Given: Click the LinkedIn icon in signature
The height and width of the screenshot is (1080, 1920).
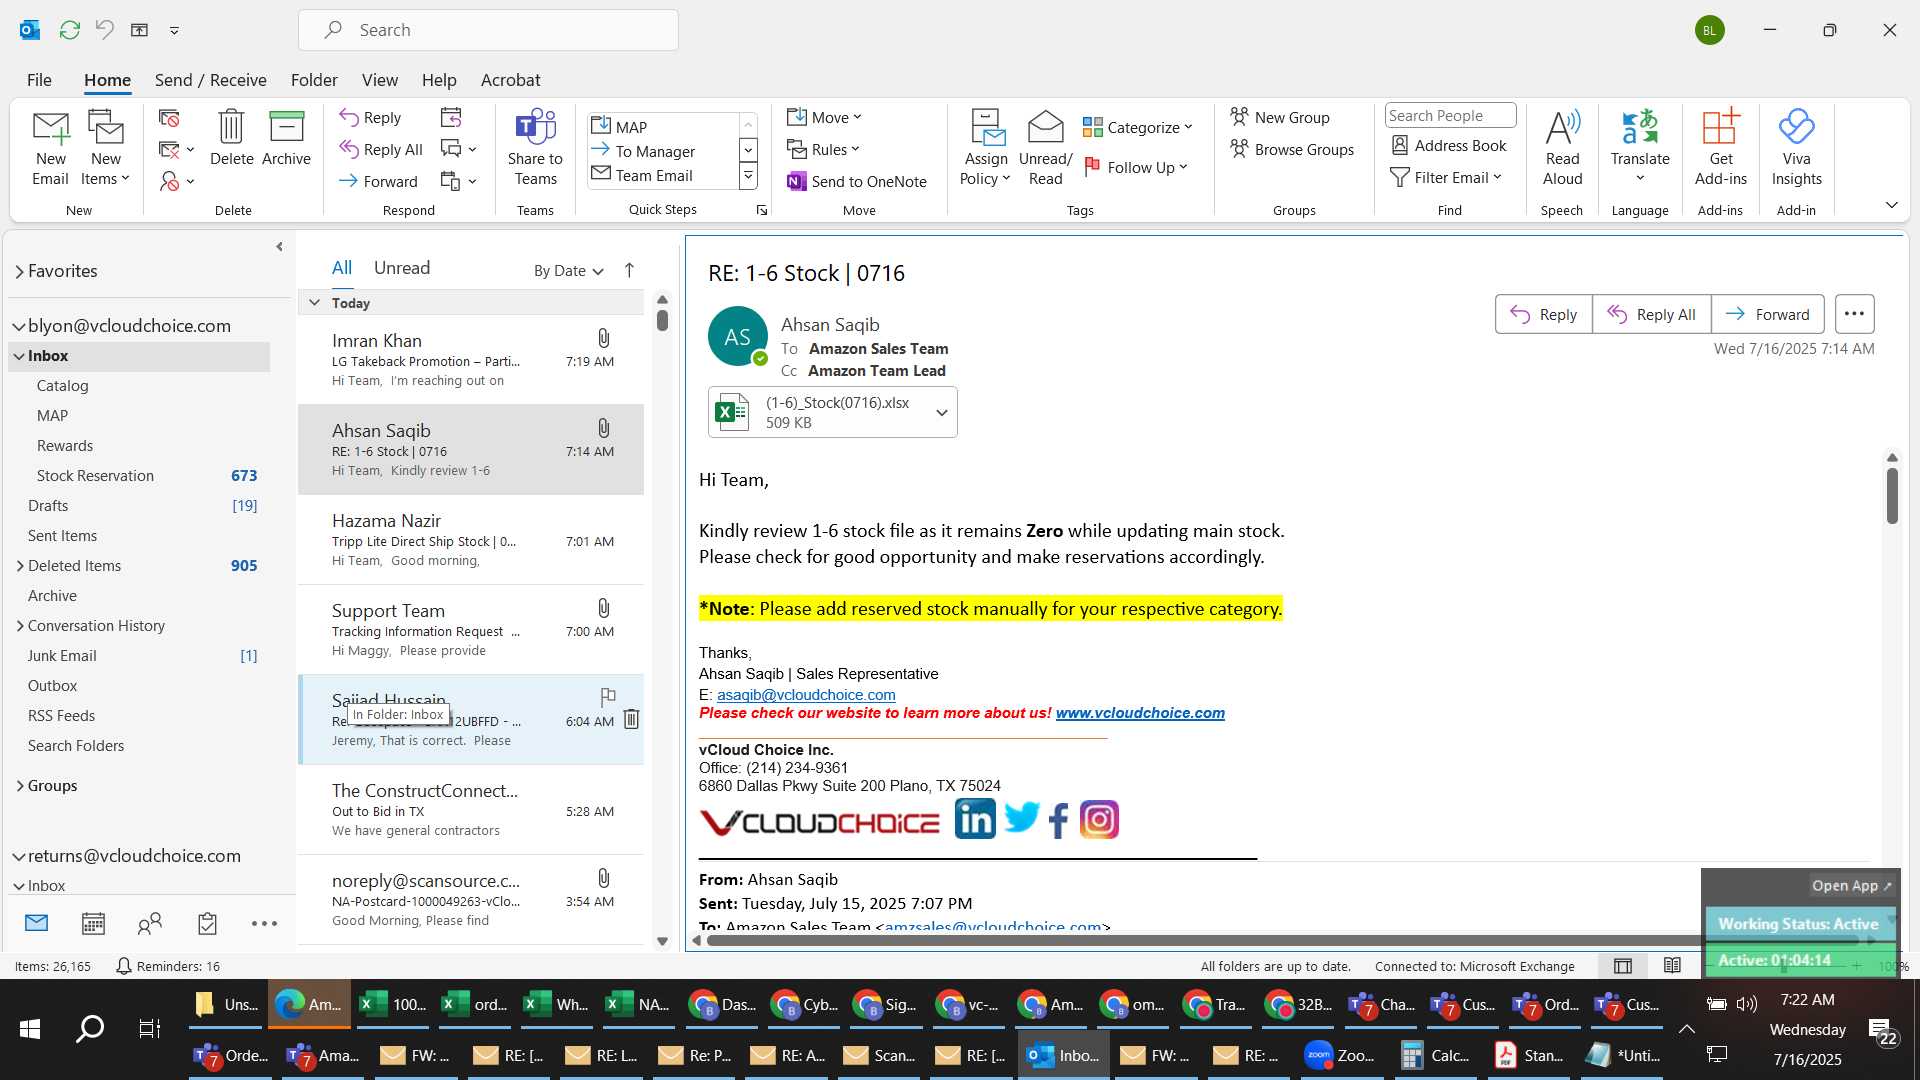Looking at the screenshot, I should pyautogui.click(x=975, y=819).
